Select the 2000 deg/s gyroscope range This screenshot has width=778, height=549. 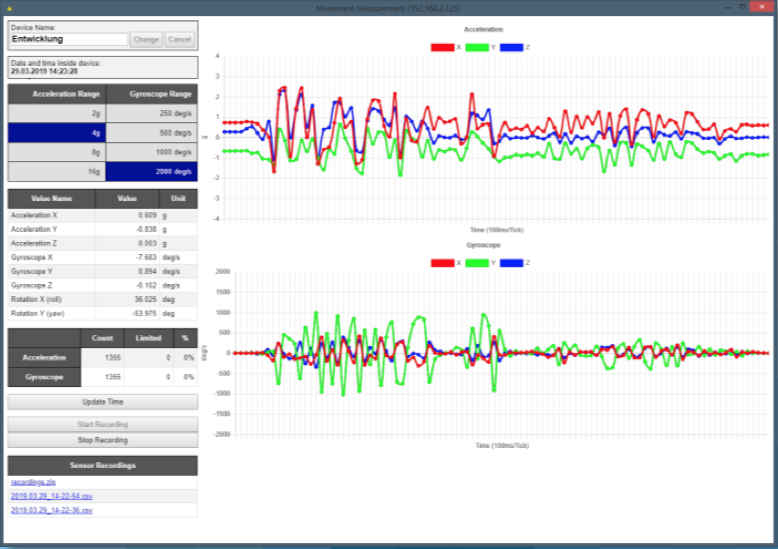tap(152, 172)
